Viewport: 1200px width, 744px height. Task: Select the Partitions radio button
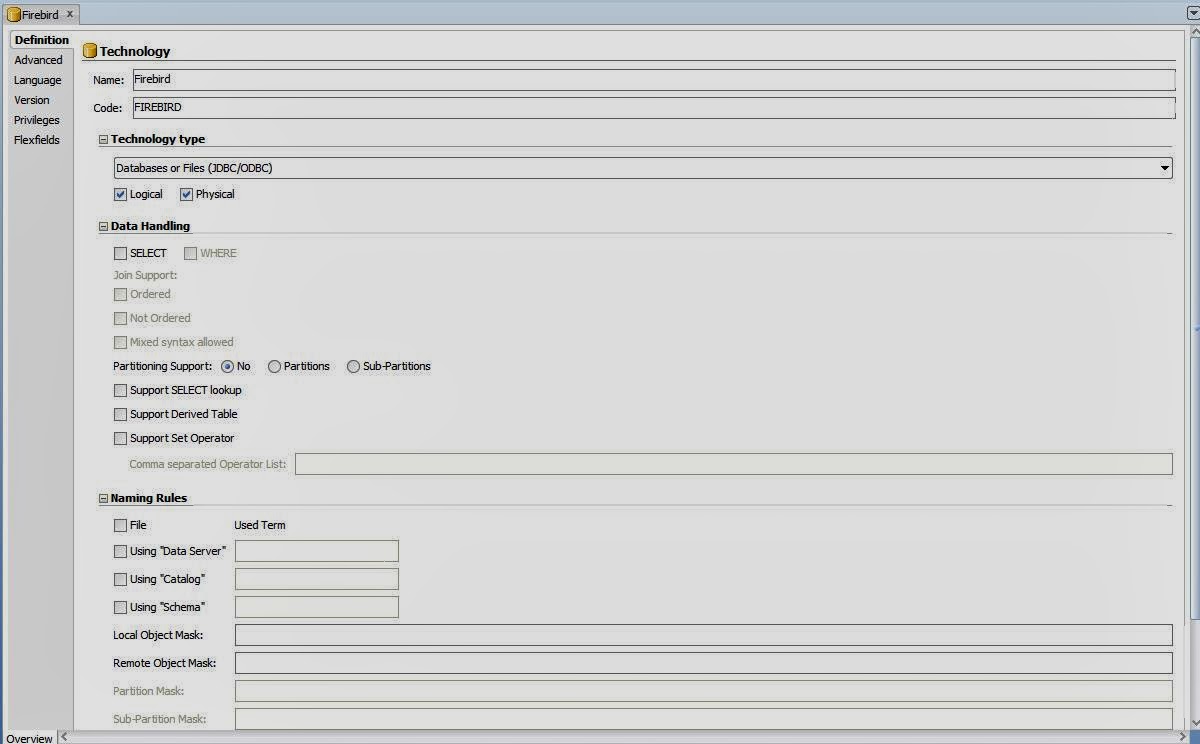click(x=274, y=367)
